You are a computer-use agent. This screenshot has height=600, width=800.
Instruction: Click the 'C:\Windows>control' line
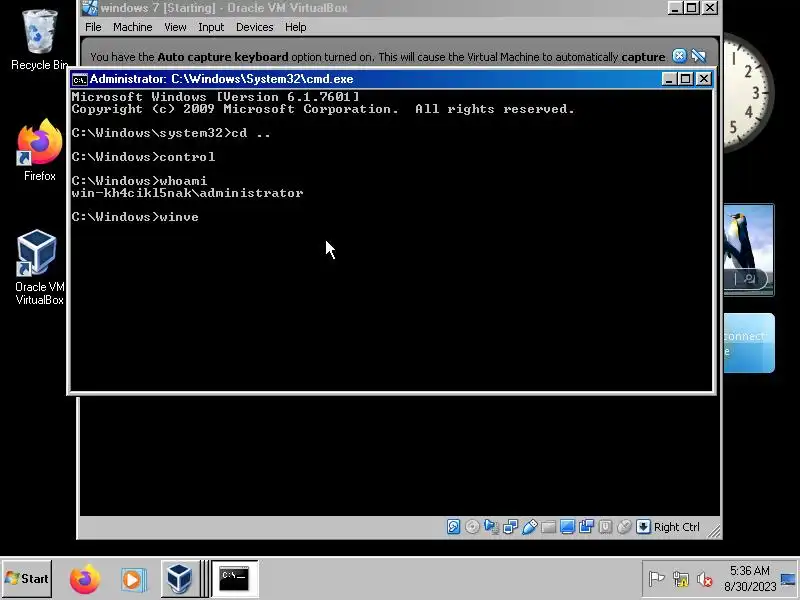pos(143,157)
